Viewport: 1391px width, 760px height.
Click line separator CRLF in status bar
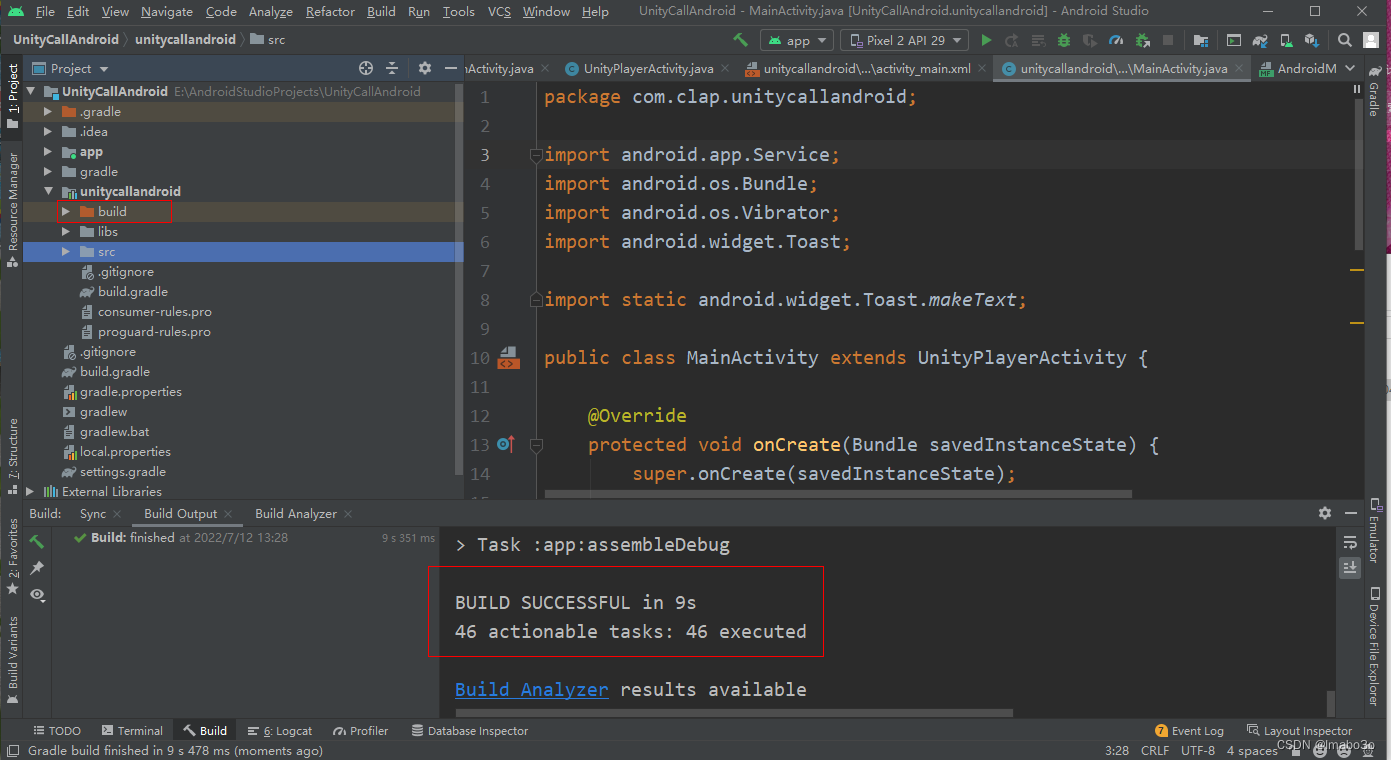1154,750
